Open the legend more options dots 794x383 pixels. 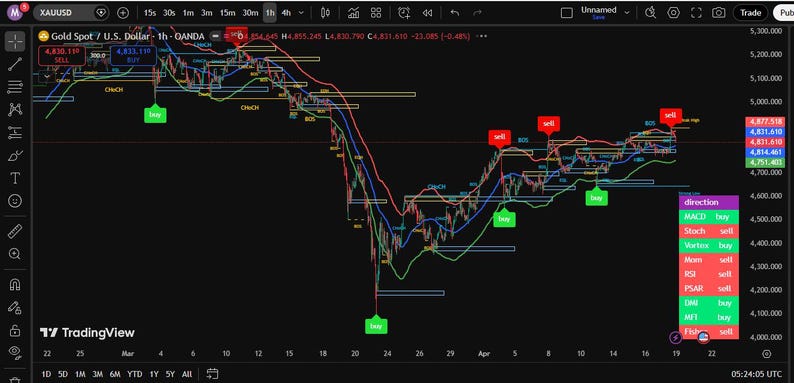point(482,36)
